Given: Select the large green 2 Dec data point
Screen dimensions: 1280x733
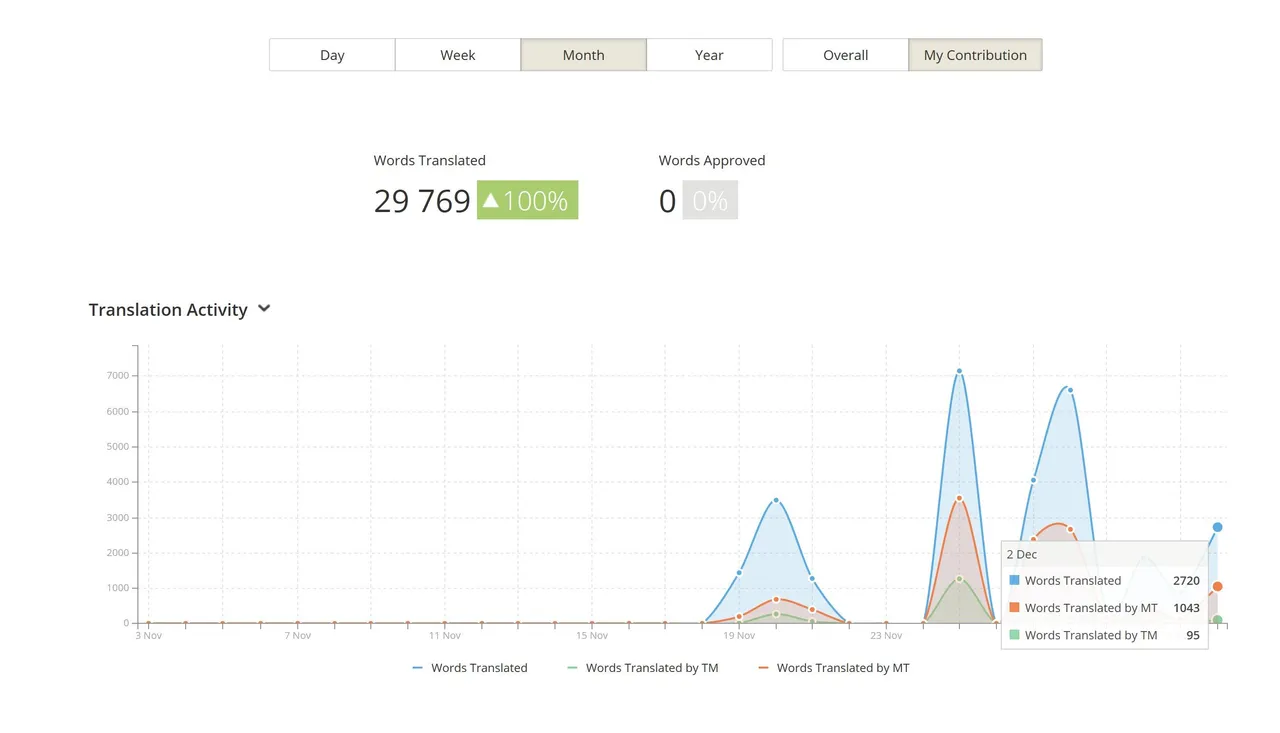Looking at the screenshot, I should tap(1217, 620).
